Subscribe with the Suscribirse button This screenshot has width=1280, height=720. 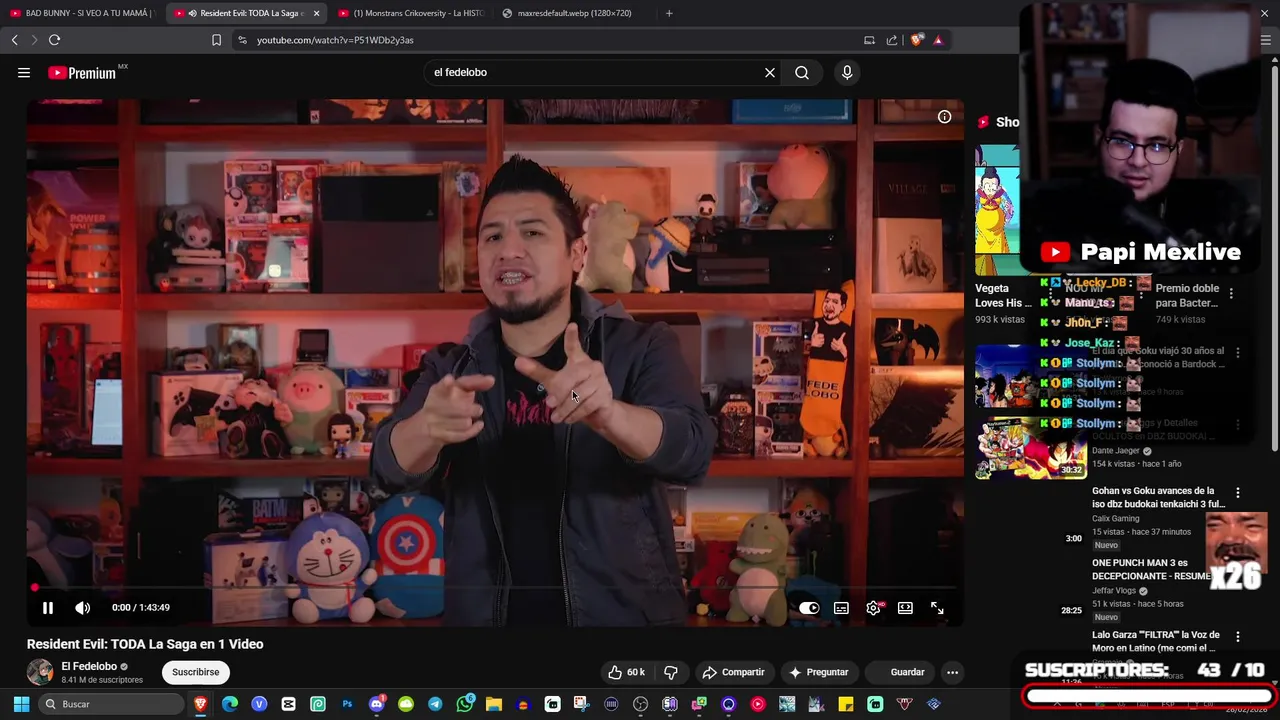[195, 672]
